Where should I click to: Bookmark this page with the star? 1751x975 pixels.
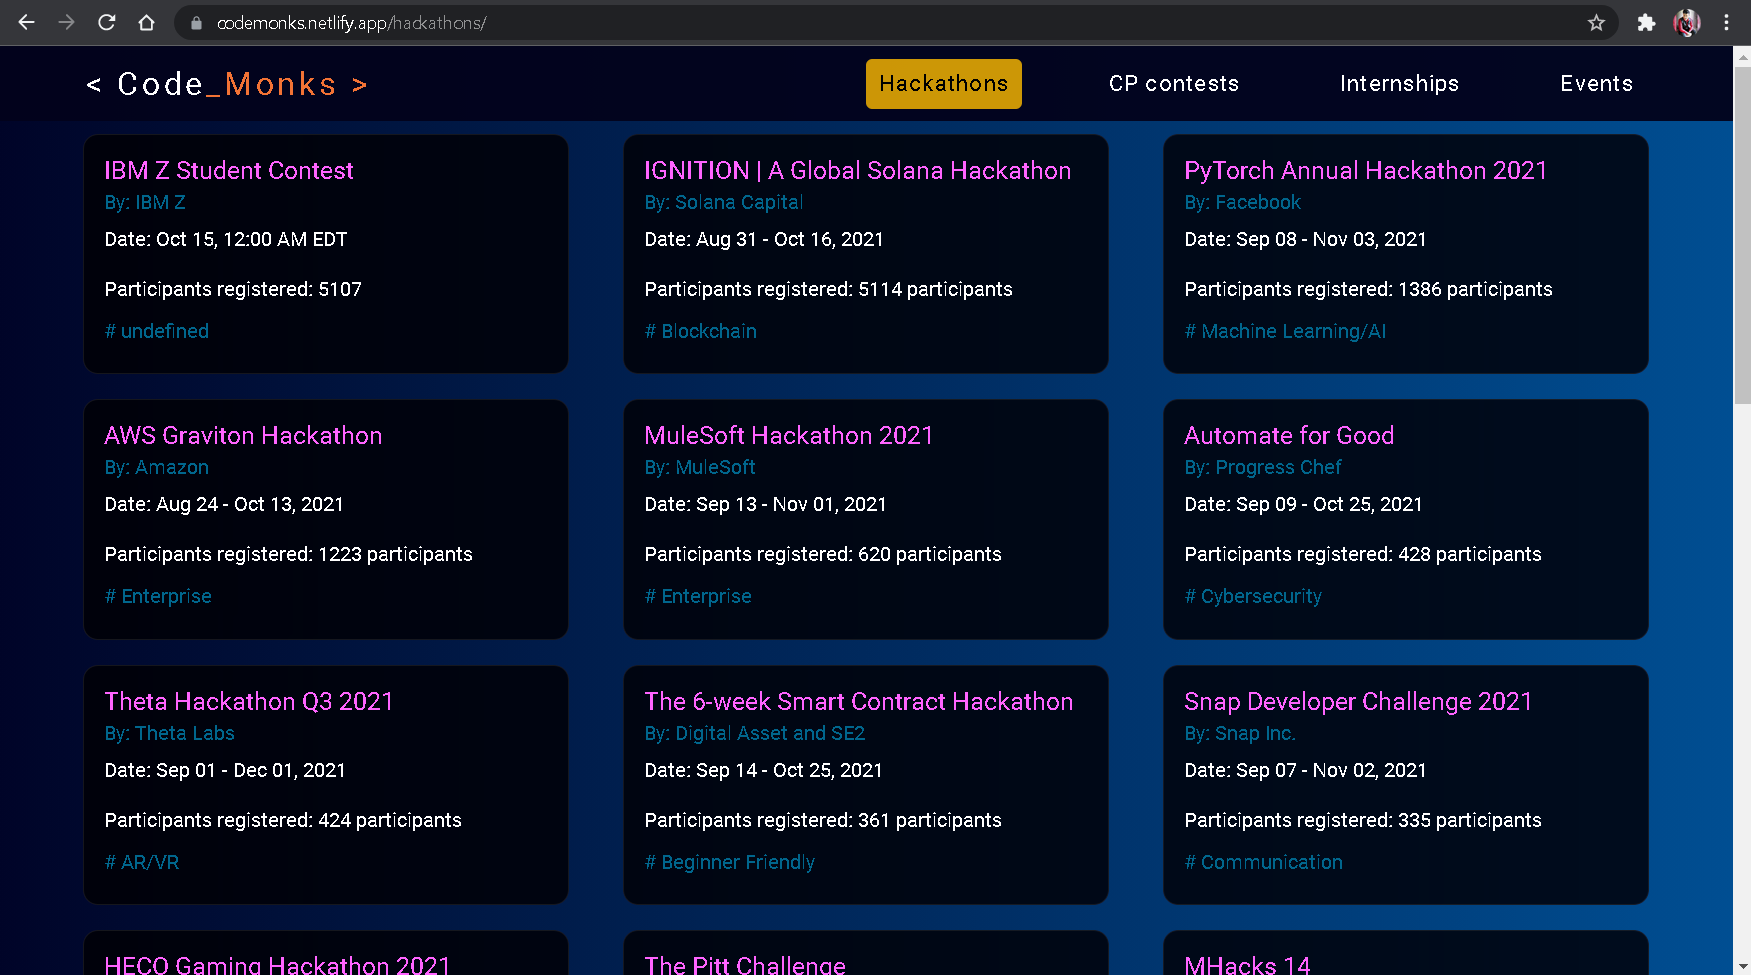coord(1596,22)
